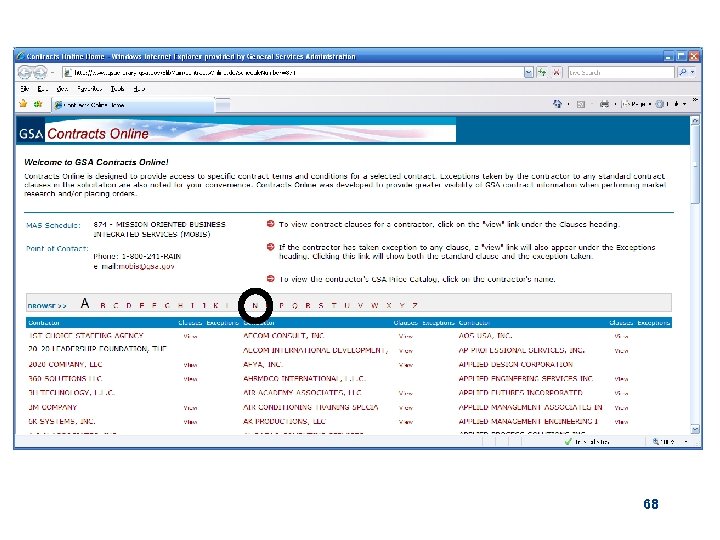Expand the address bar history dropdown
Viewport: 720px width, 540px height.
coord(529,73)
